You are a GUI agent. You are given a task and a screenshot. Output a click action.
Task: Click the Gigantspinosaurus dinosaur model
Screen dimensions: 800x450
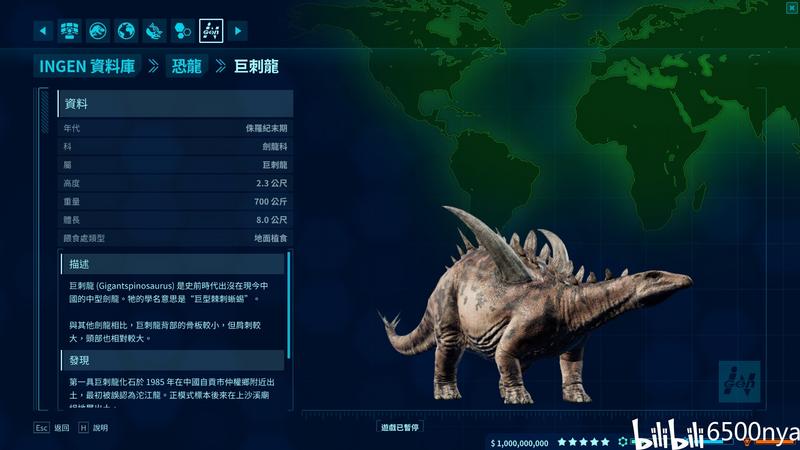tap(536, 306)
